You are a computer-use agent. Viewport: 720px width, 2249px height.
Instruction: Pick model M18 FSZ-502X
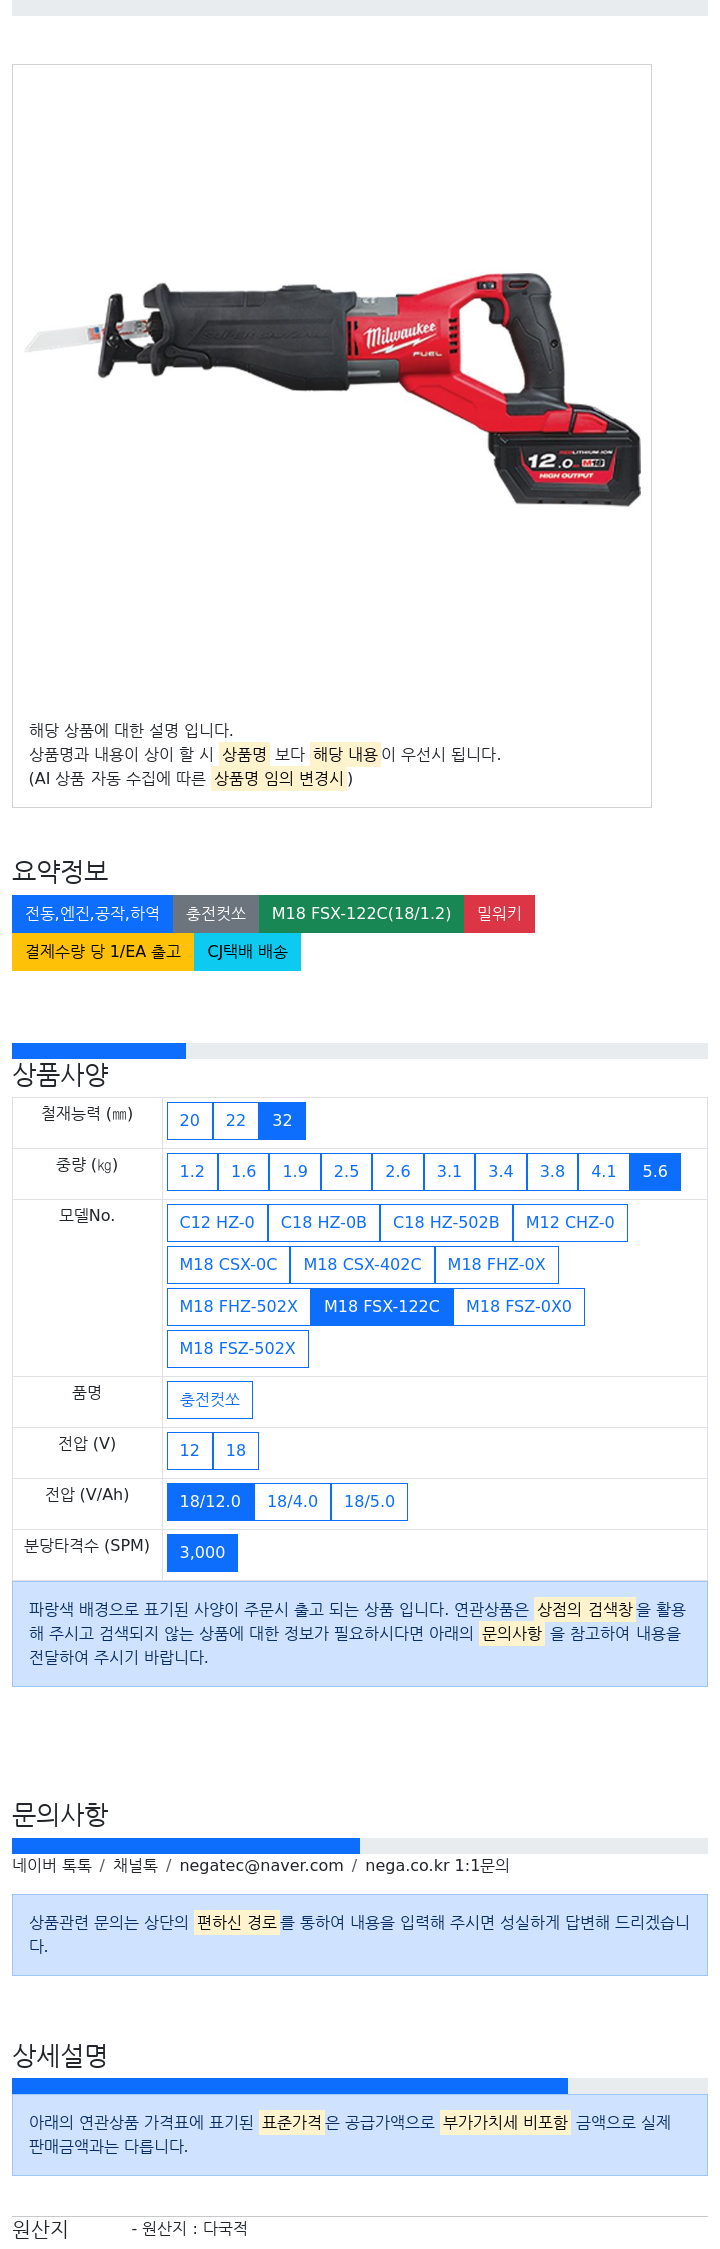click(x=238, y=1349)
